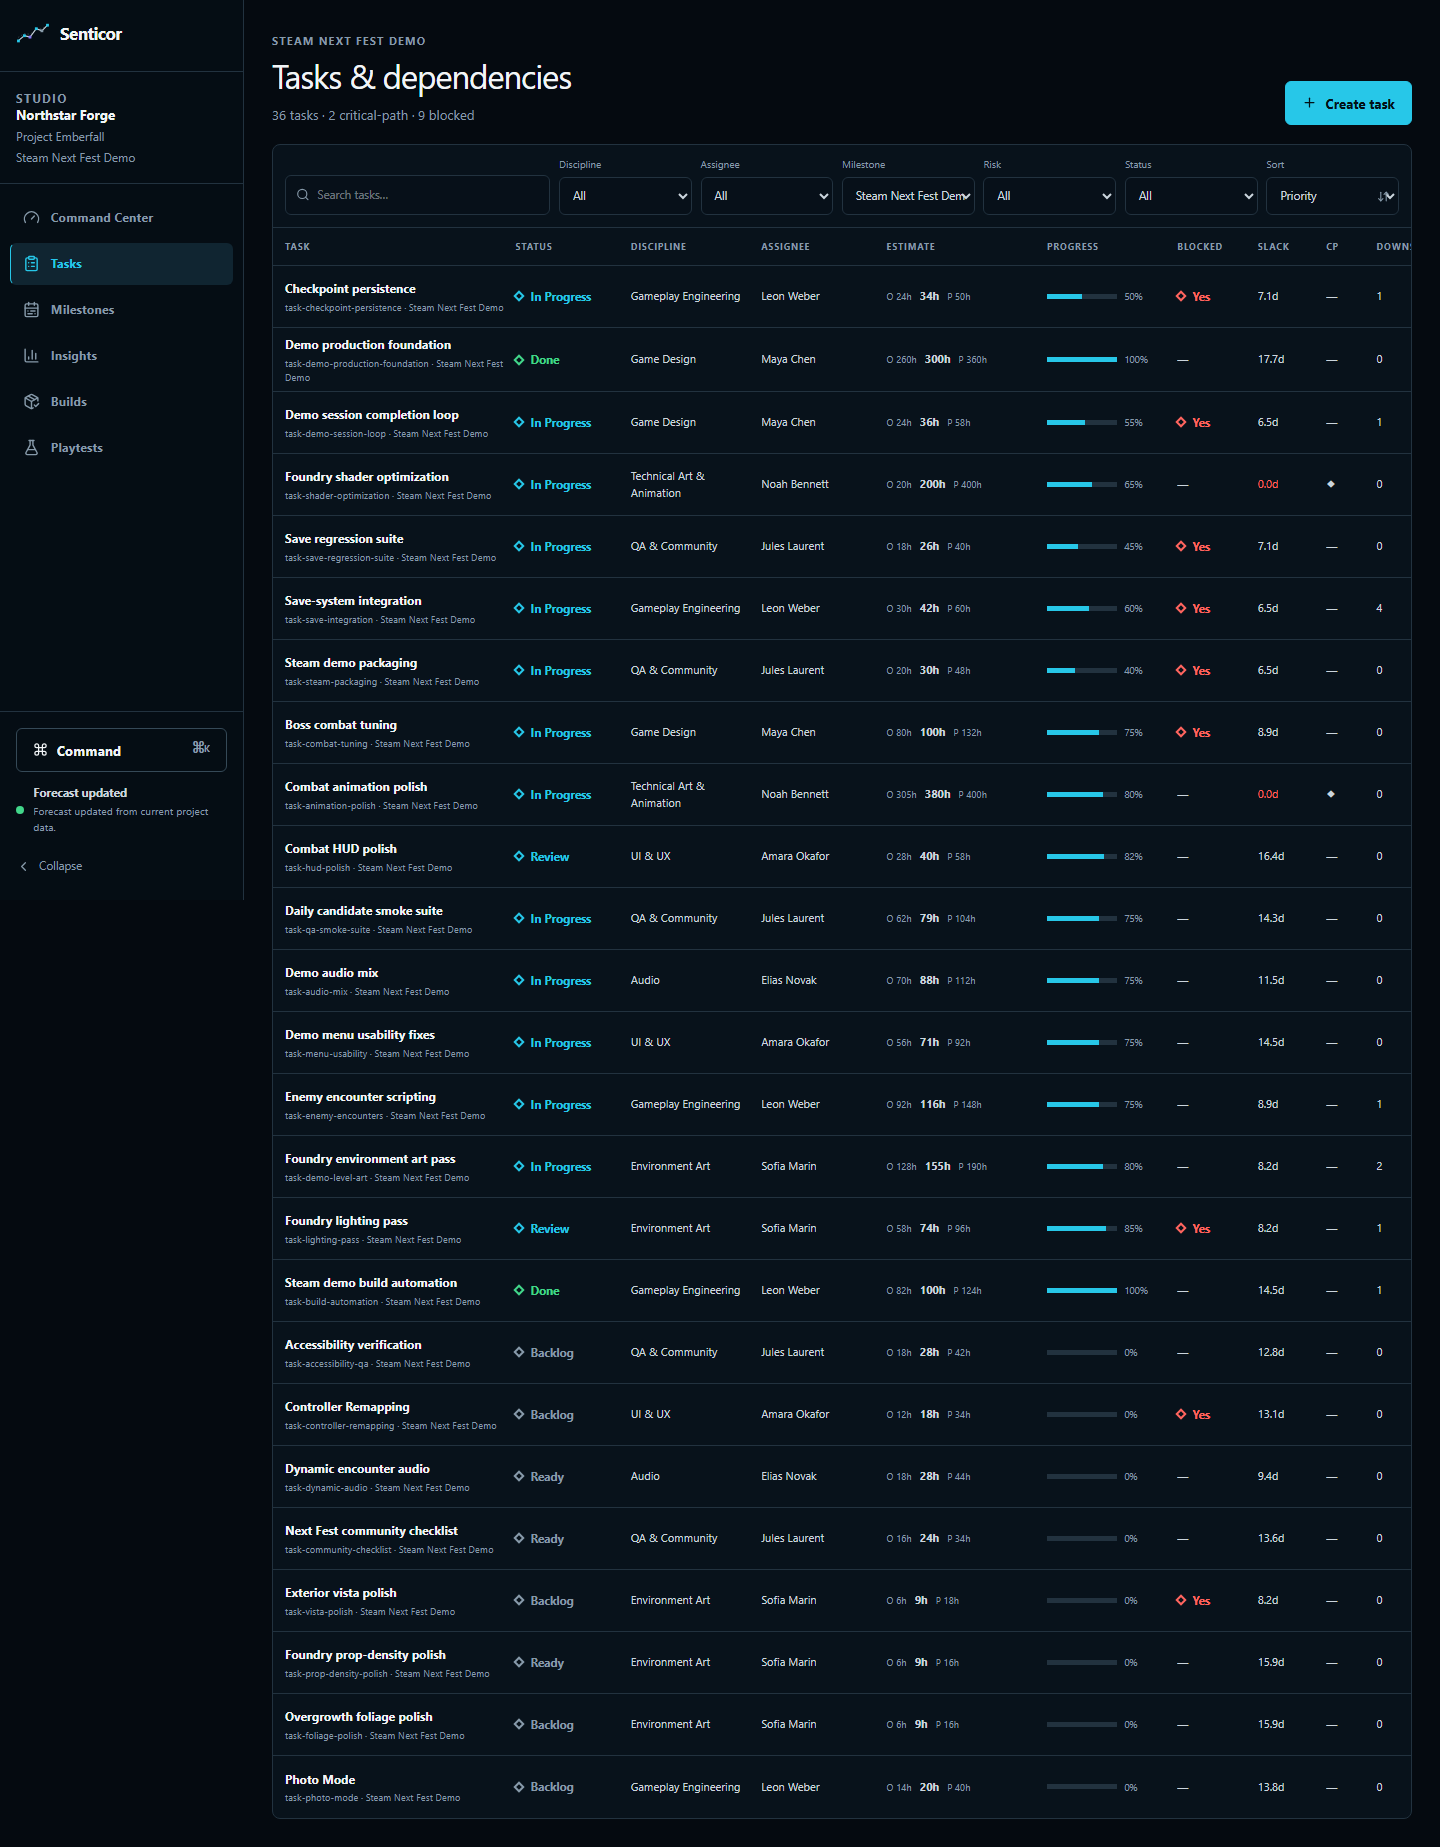Click the Steam Next Fest Demo sidebar label
The width and height of the screenshot is (1440, 1847).
pyautogui.click(x=76, y=158)
